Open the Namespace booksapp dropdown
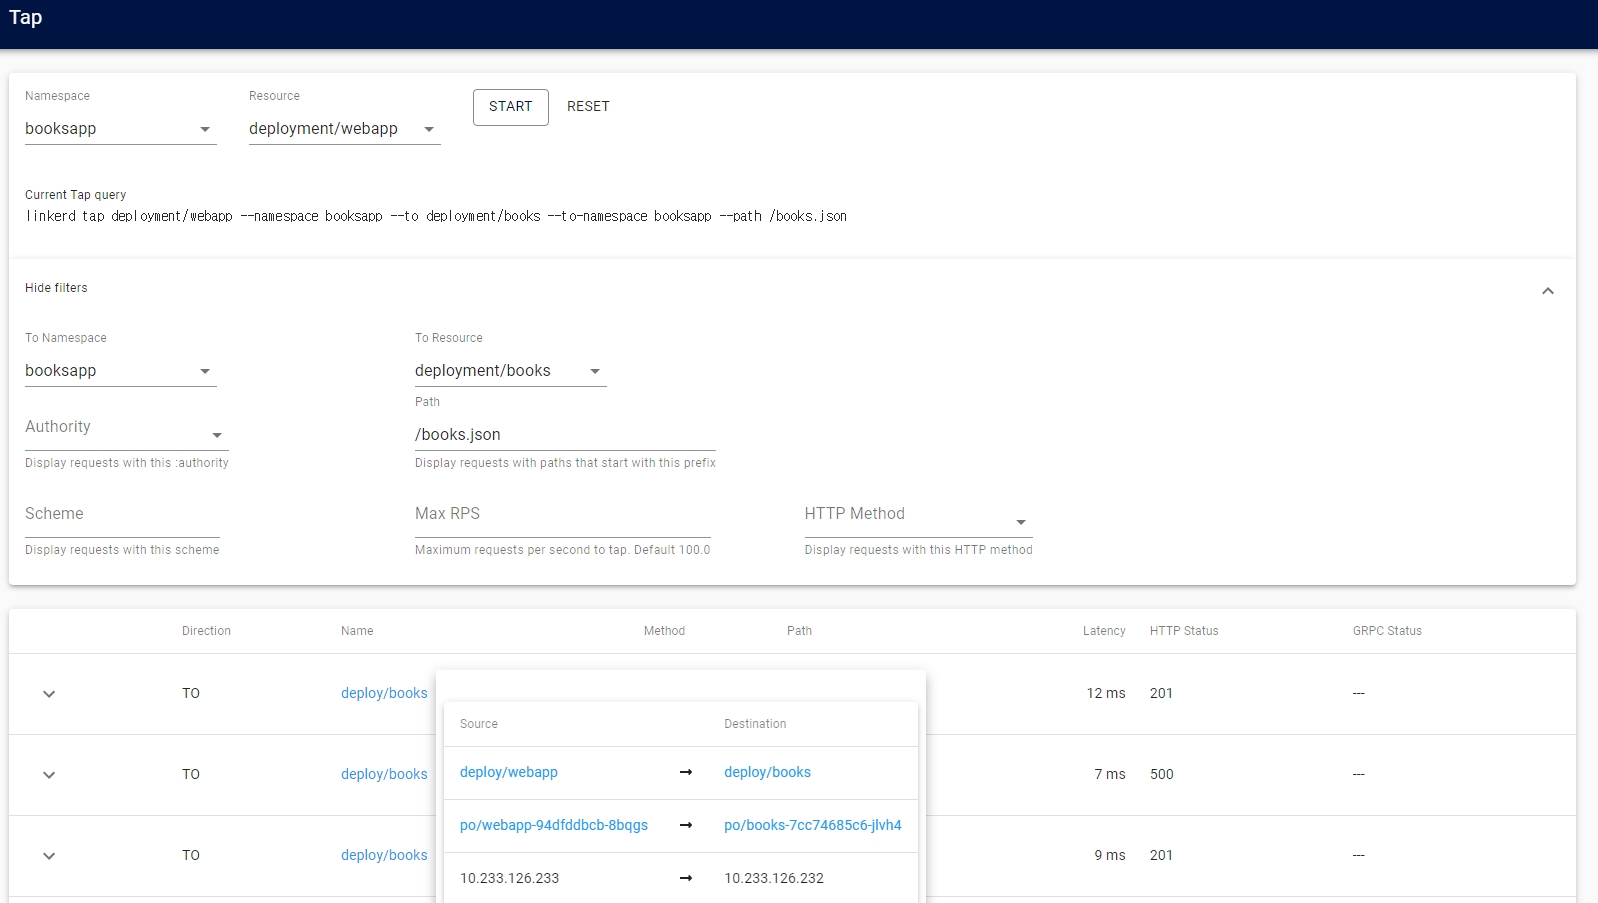The width and height of the screenshot is (1598, 903). pos(120,129)
